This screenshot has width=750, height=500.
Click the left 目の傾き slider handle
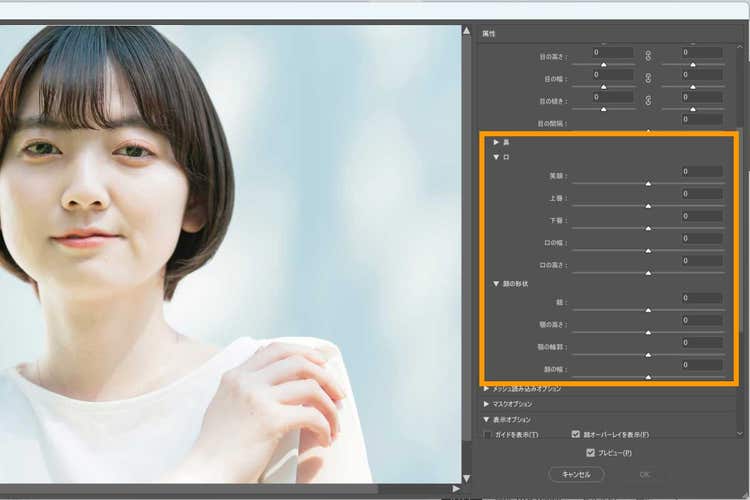point(604,110)
